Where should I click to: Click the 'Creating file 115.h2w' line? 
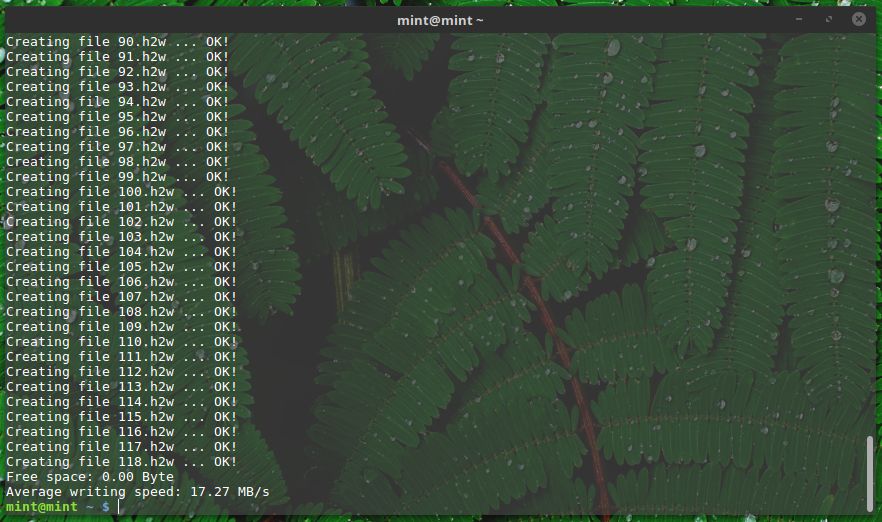pos(122,417)
